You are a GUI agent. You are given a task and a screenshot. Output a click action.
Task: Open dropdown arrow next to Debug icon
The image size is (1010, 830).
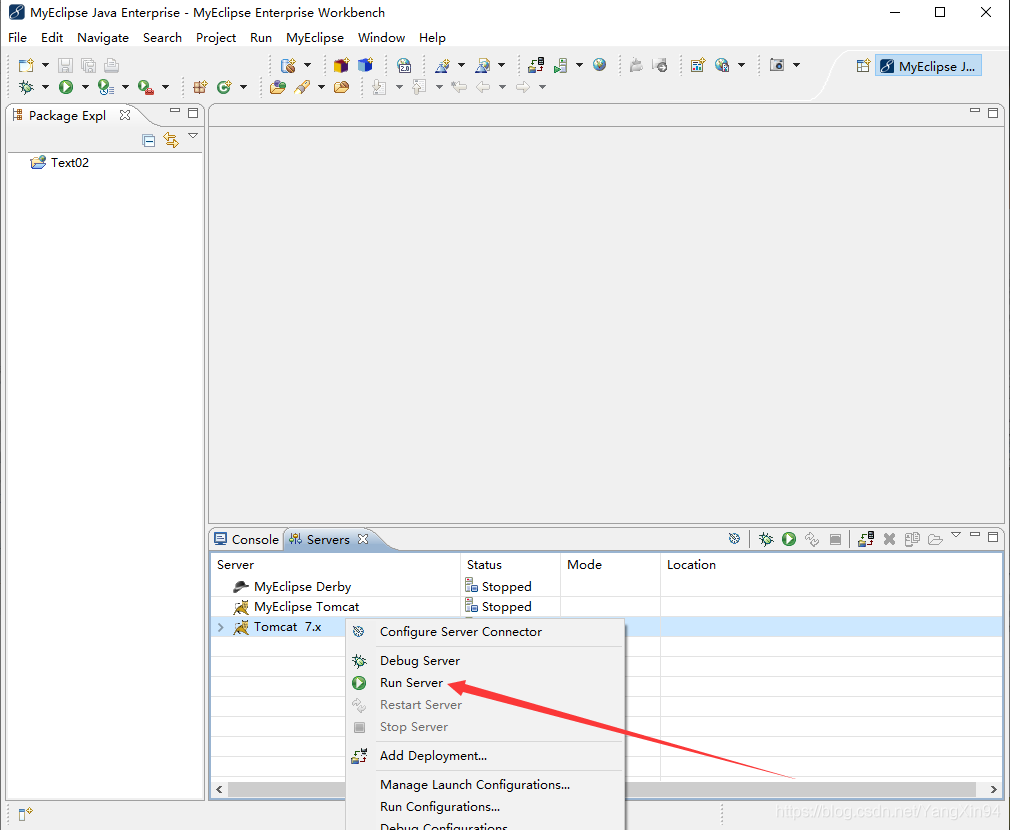(x=45, y=87)
